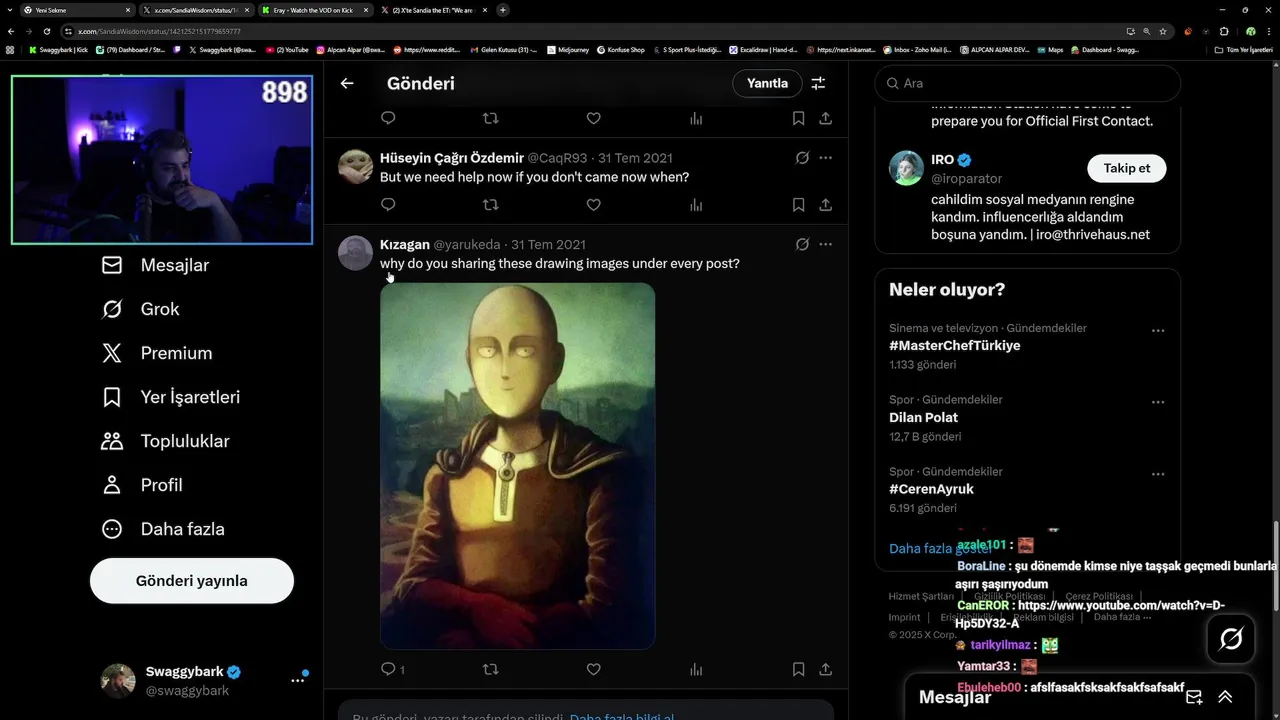The width and height of the screenshot is (1280, 720).
Task: Ask Grok about Kızagan's comment
Action: [802, 244]
